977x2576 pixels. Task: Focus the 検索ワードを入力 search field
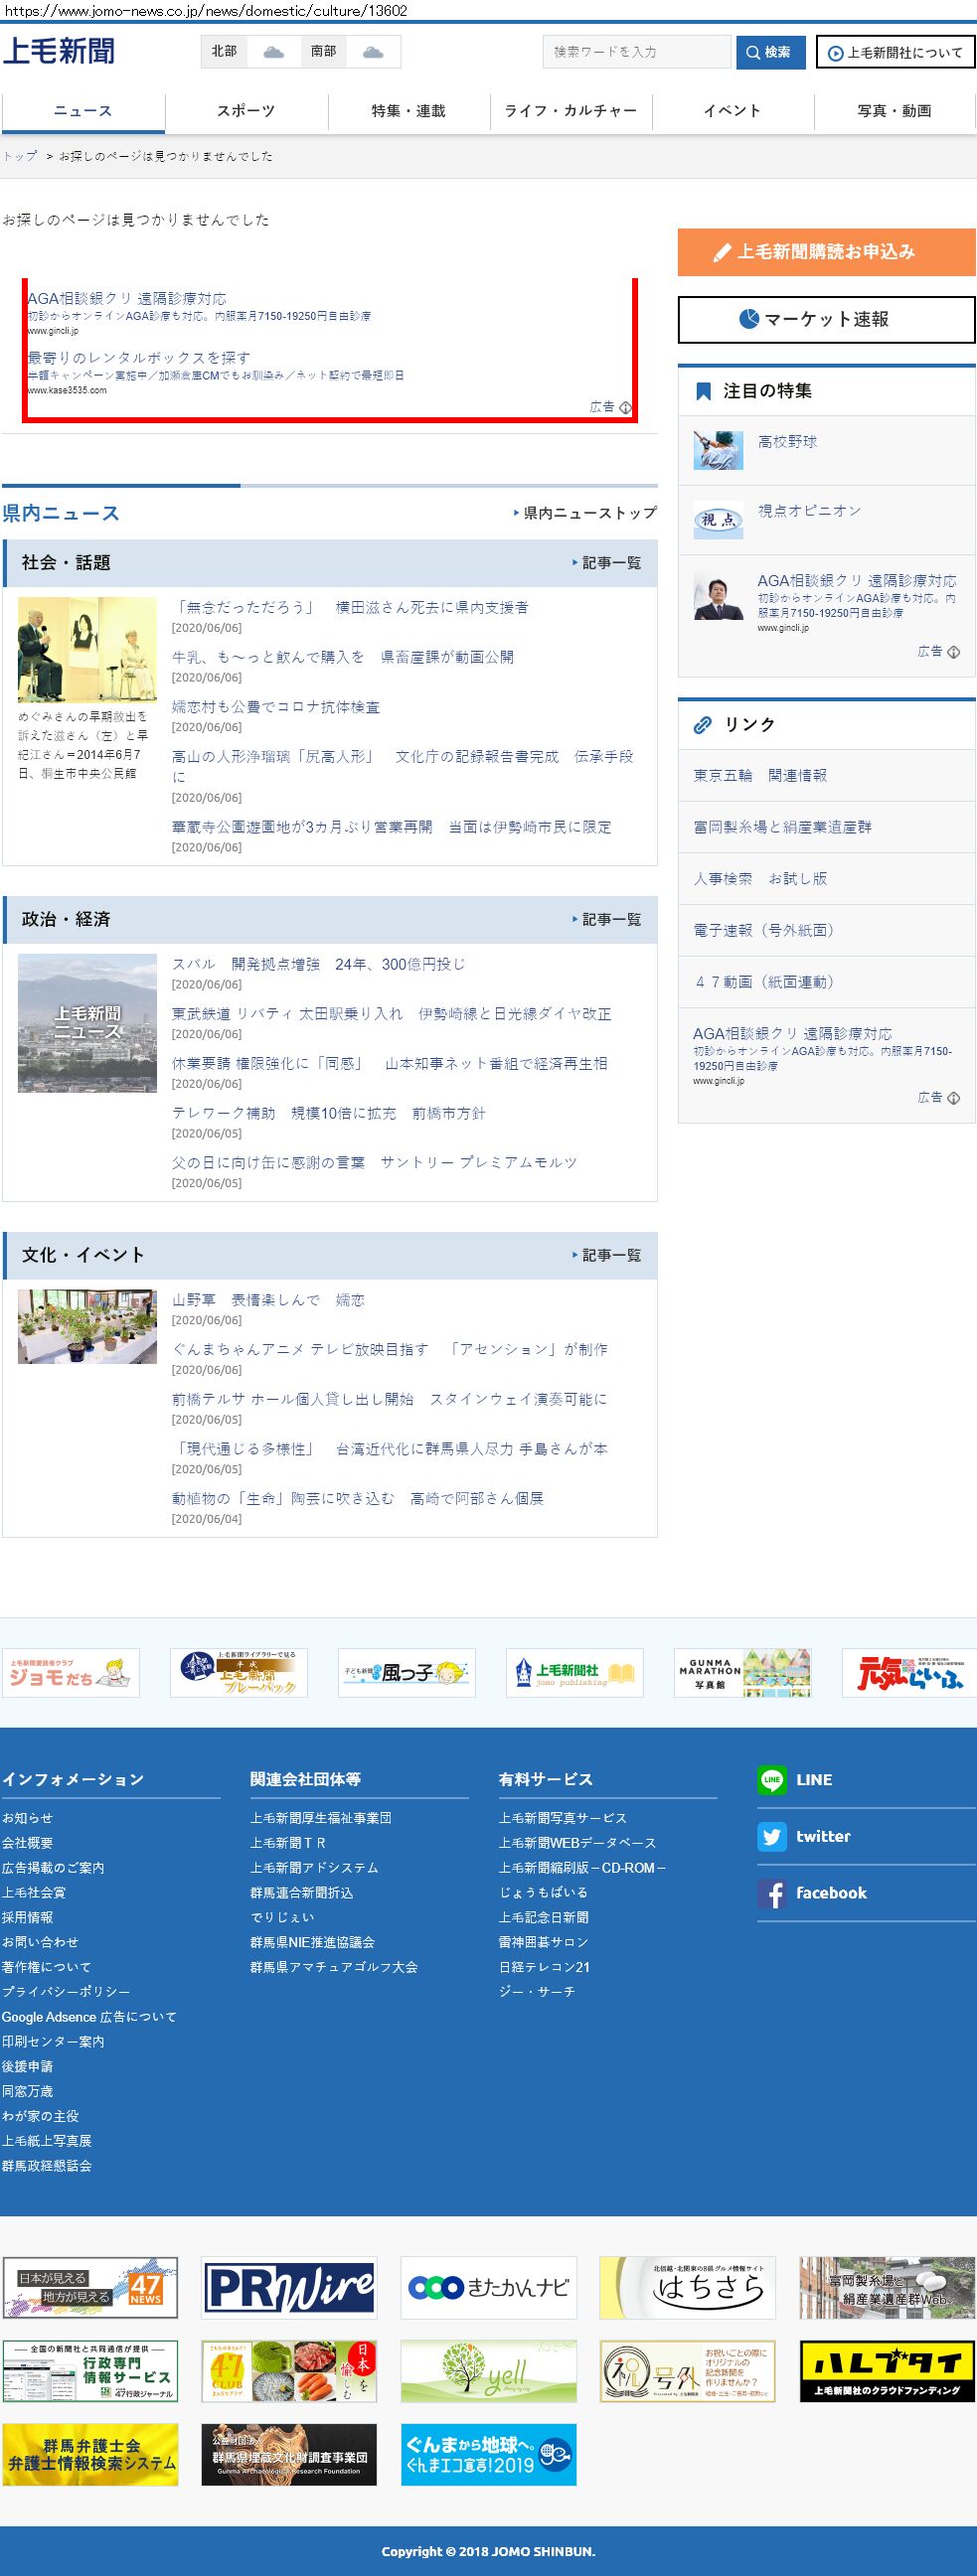636,52
